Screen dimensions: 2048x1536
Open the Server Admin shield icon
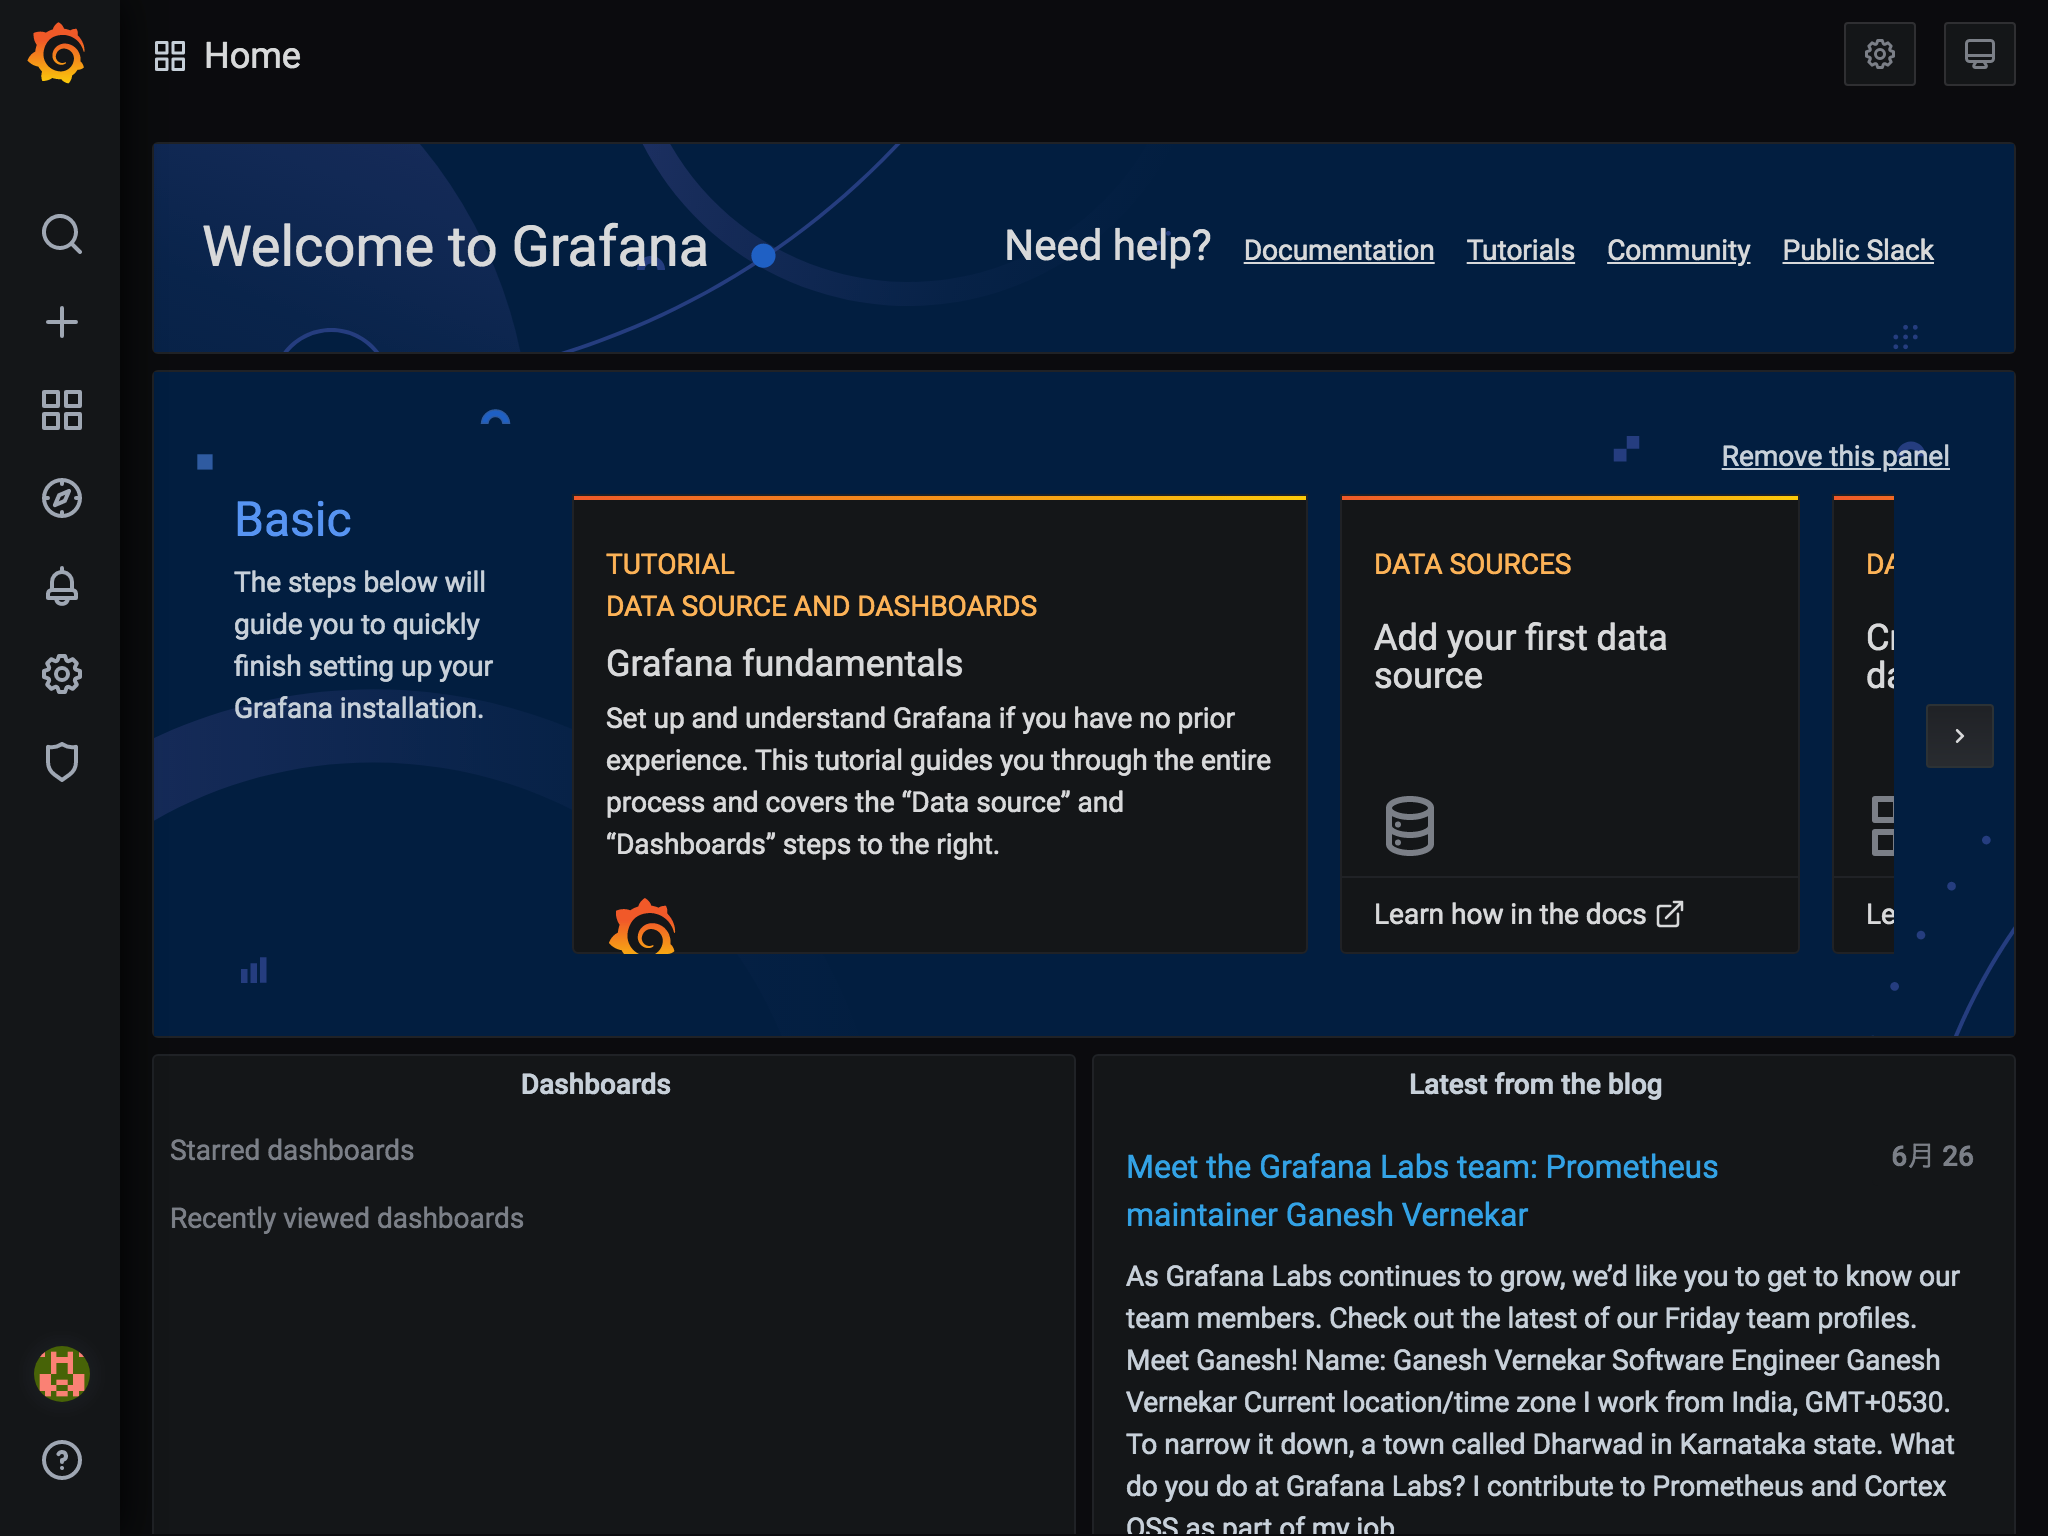coord(61,762)
